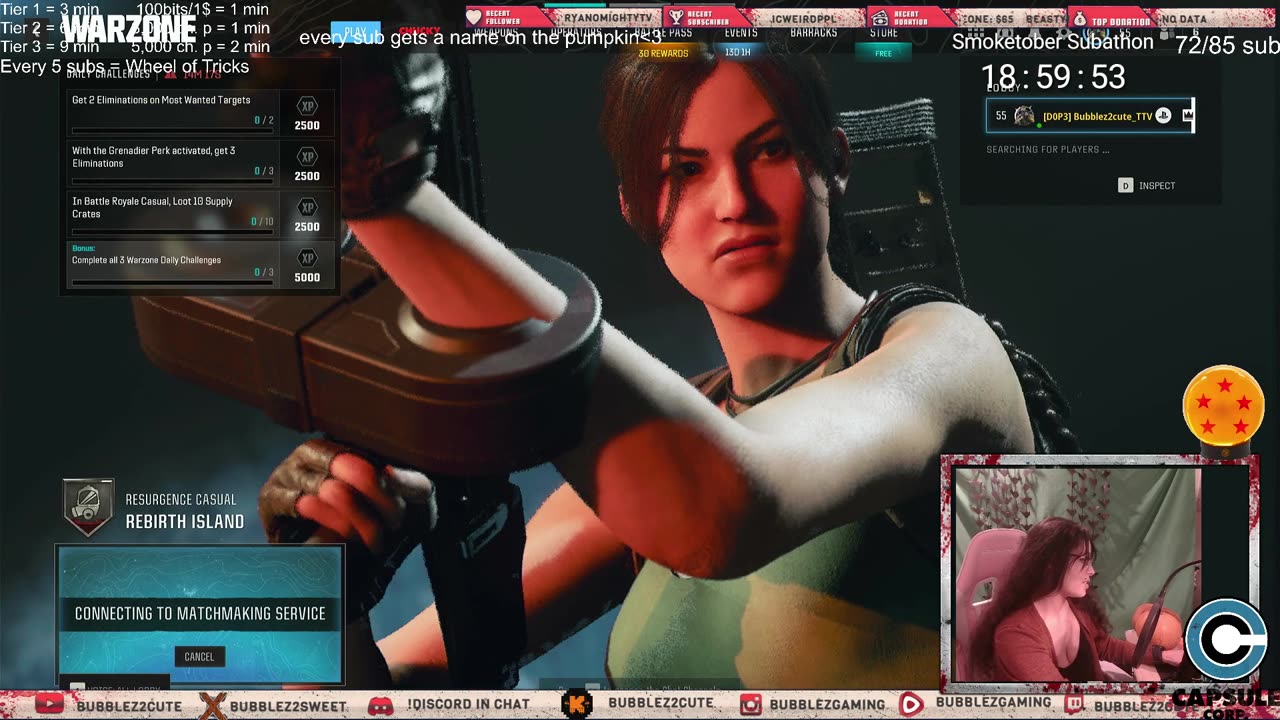
Task: Click the Loot 10 Supply Crates progress bar
Action: click(172, 232)
